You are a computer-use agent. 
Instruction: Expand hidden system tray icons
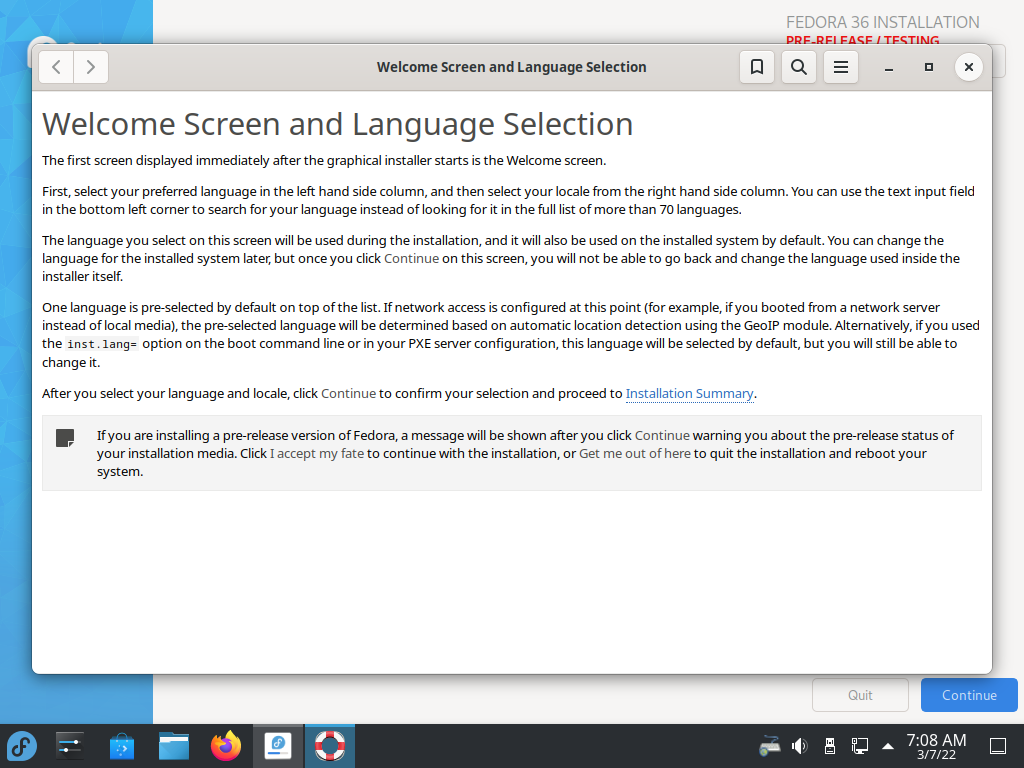888,746
